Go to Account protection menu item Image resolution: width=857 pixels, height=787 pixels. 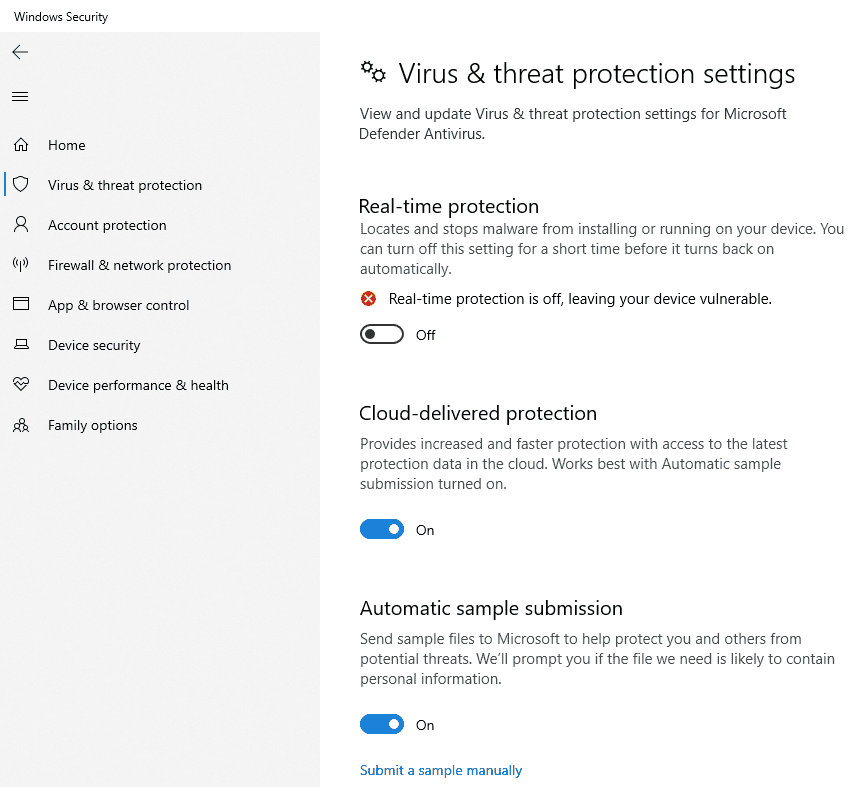click(x=107, y=225)
